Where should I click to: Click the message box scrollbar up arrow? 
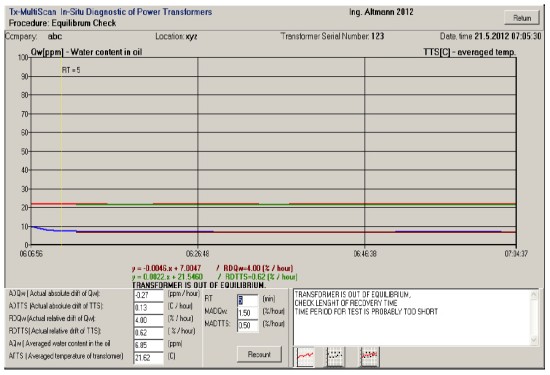(x=534, y=295)
